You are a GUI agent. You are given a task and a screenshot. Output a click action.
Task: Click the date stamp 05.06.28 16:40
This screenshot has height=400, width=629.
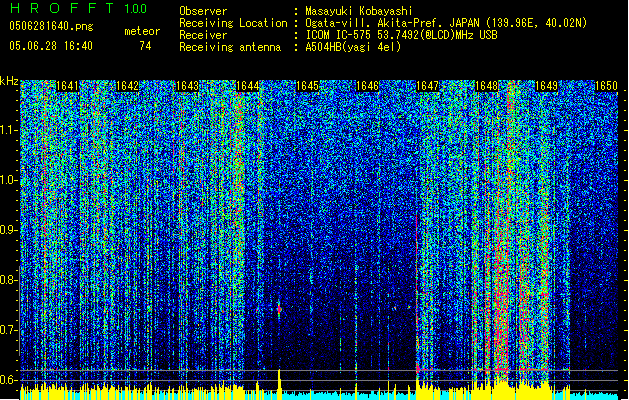coord(51,46)
